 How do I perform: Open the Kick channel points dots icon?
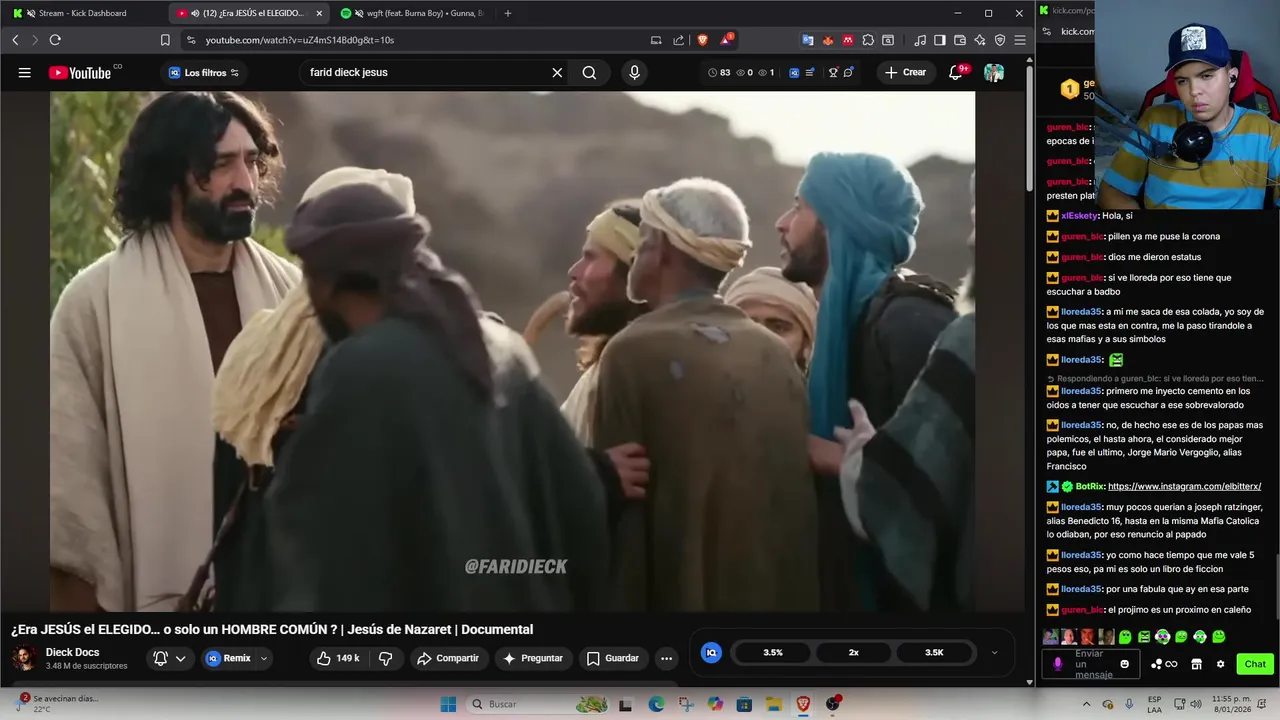[x=1164, y=664]
